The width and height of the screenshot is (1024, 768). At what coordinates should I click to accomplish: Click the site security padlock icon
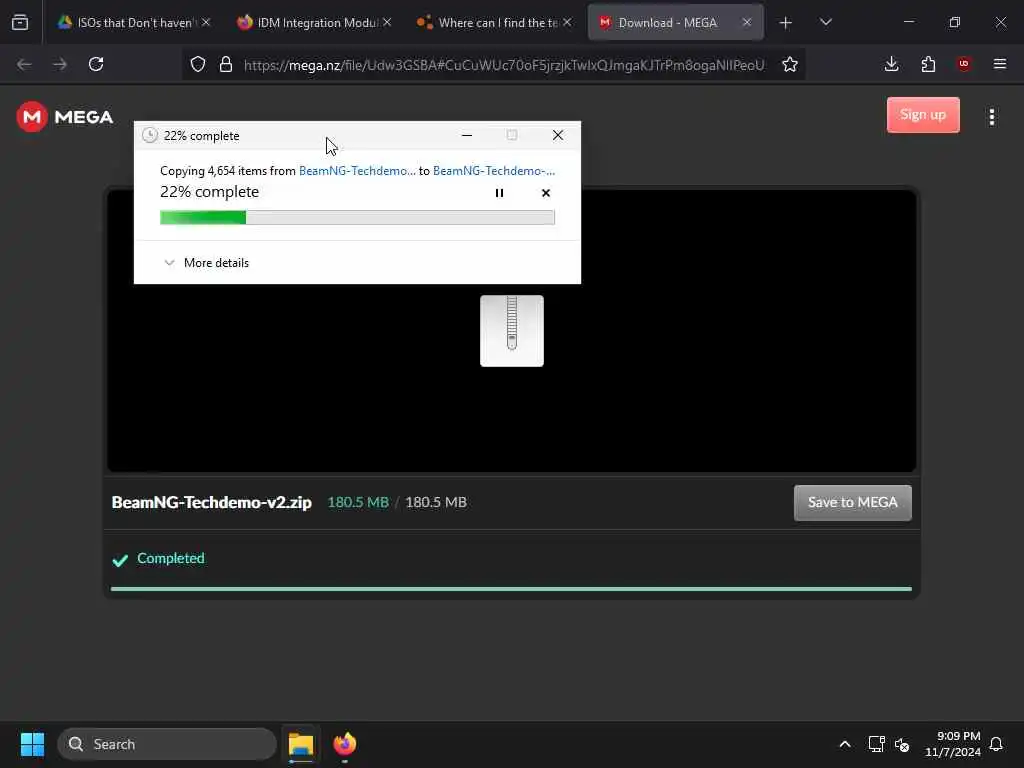[226, 64]
